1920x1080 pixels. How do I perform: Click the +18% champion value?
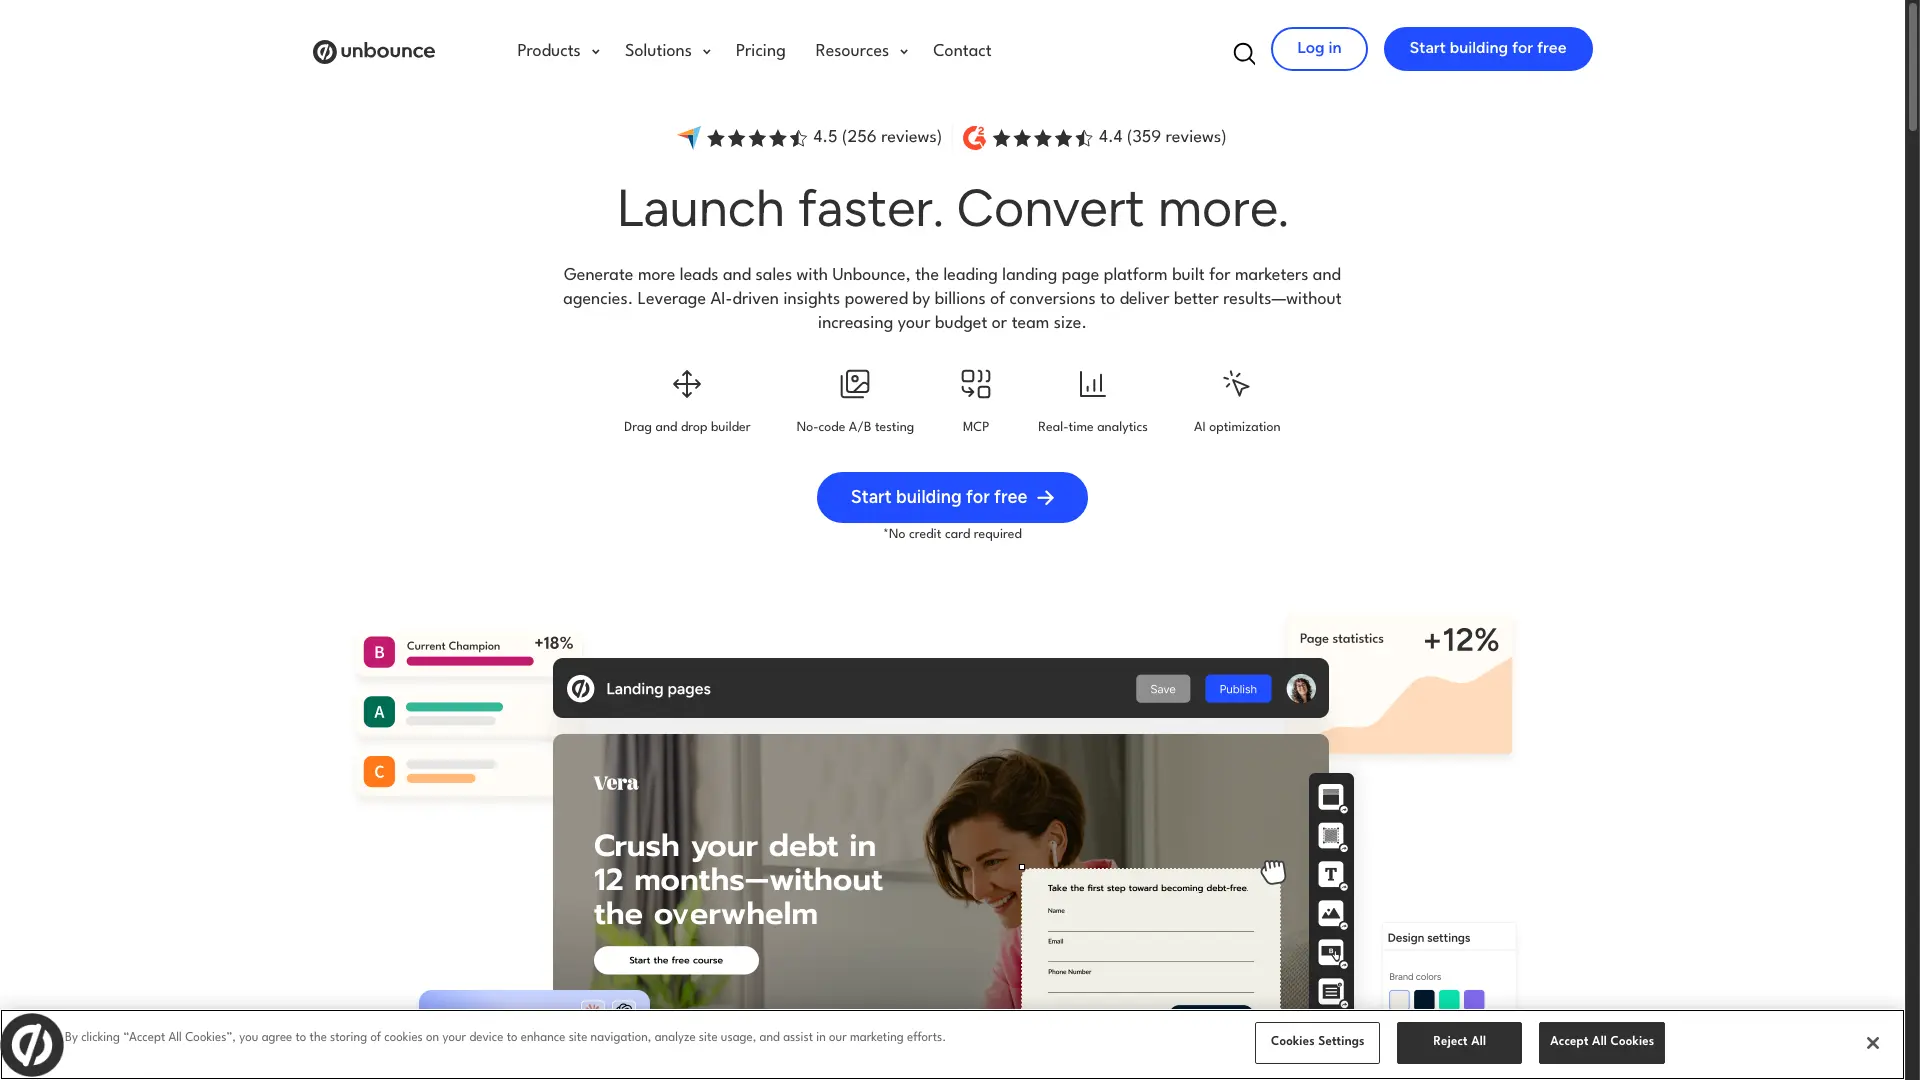[554, 643]
